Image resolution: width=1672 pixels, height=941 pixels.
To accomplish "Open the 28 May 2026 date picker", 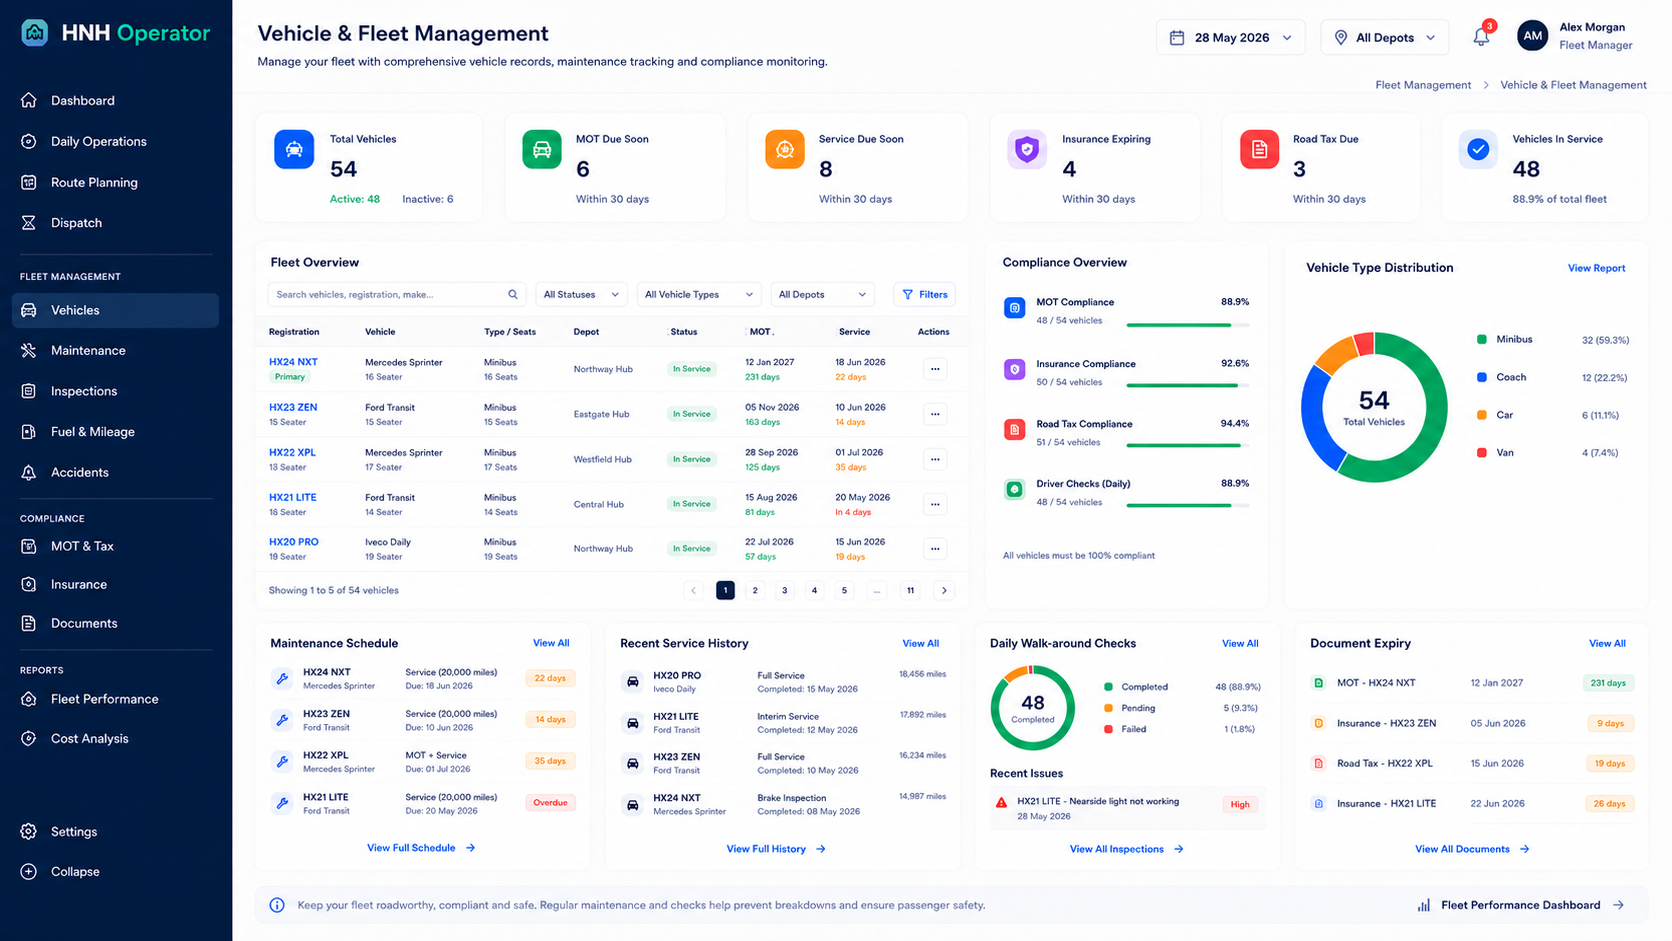I will [1231, 38].
